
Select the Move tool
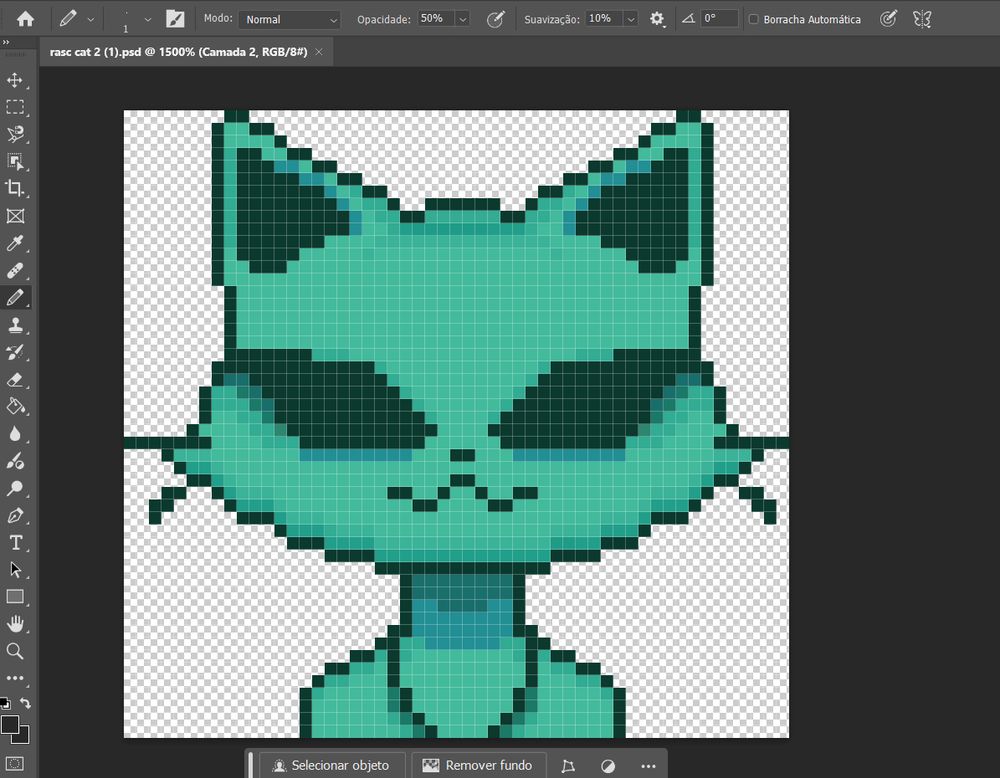pyautogui.click(x=15, y=80)
